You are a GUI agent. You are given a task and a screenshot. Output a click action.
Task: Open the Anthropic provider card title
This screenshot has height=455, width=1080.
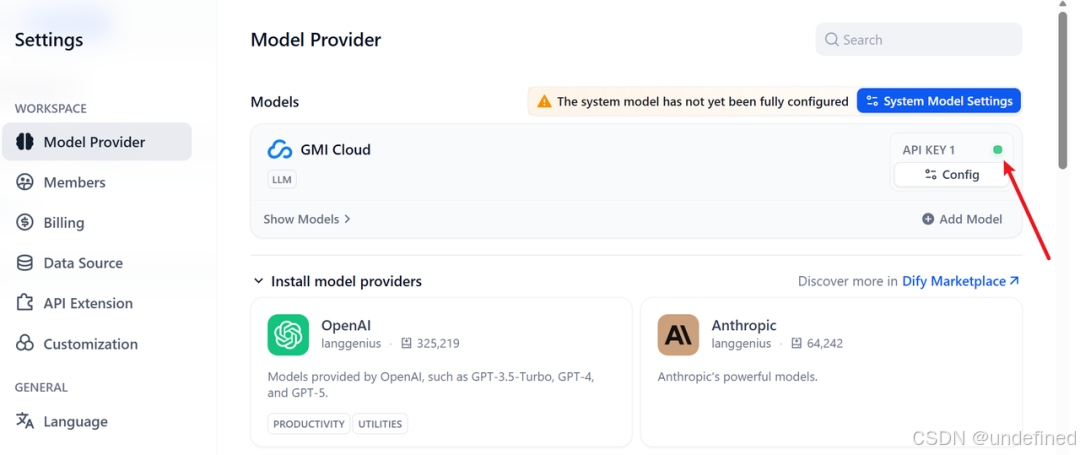(x=743, y=325)
